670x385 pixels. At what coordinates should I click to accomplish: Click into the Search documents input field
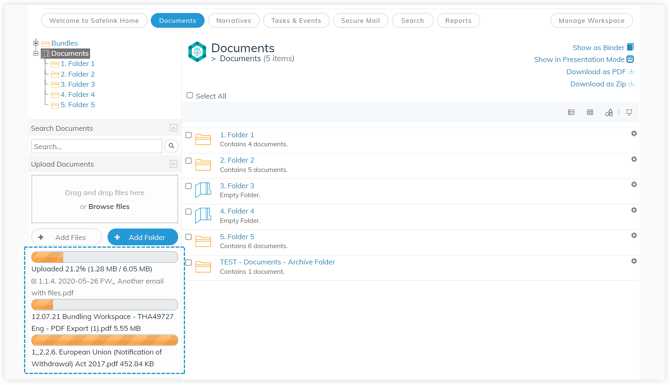pos(97,146)
